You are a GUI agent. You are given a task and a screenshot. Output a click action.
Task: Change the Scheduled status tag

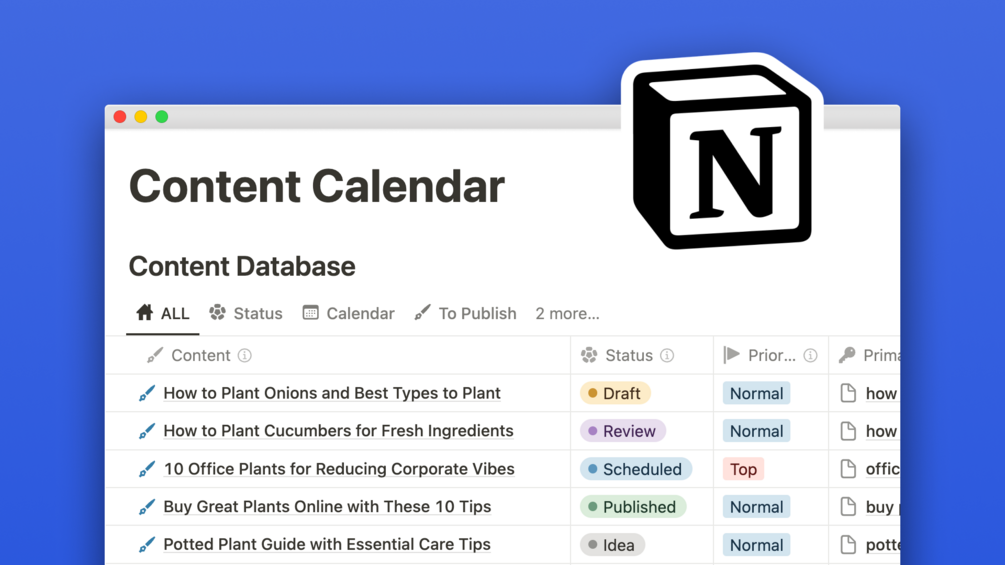(x=636, y=469)
